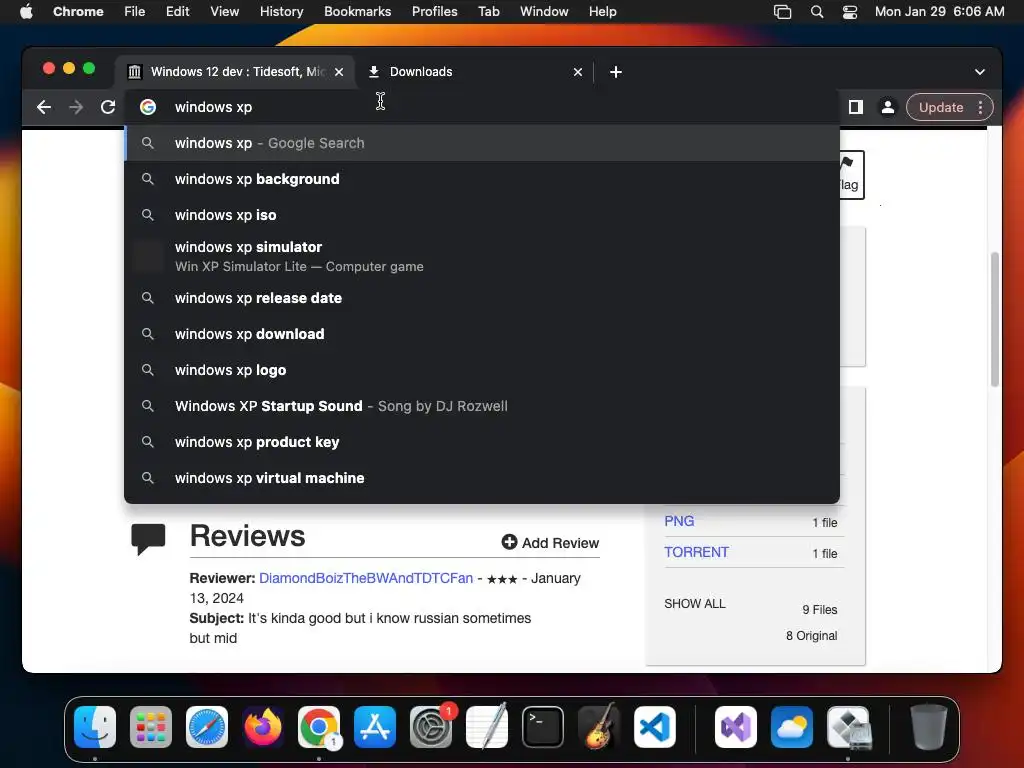Open the Chrome app menu
The image size is (1024, 768).
tap(78, 12)
